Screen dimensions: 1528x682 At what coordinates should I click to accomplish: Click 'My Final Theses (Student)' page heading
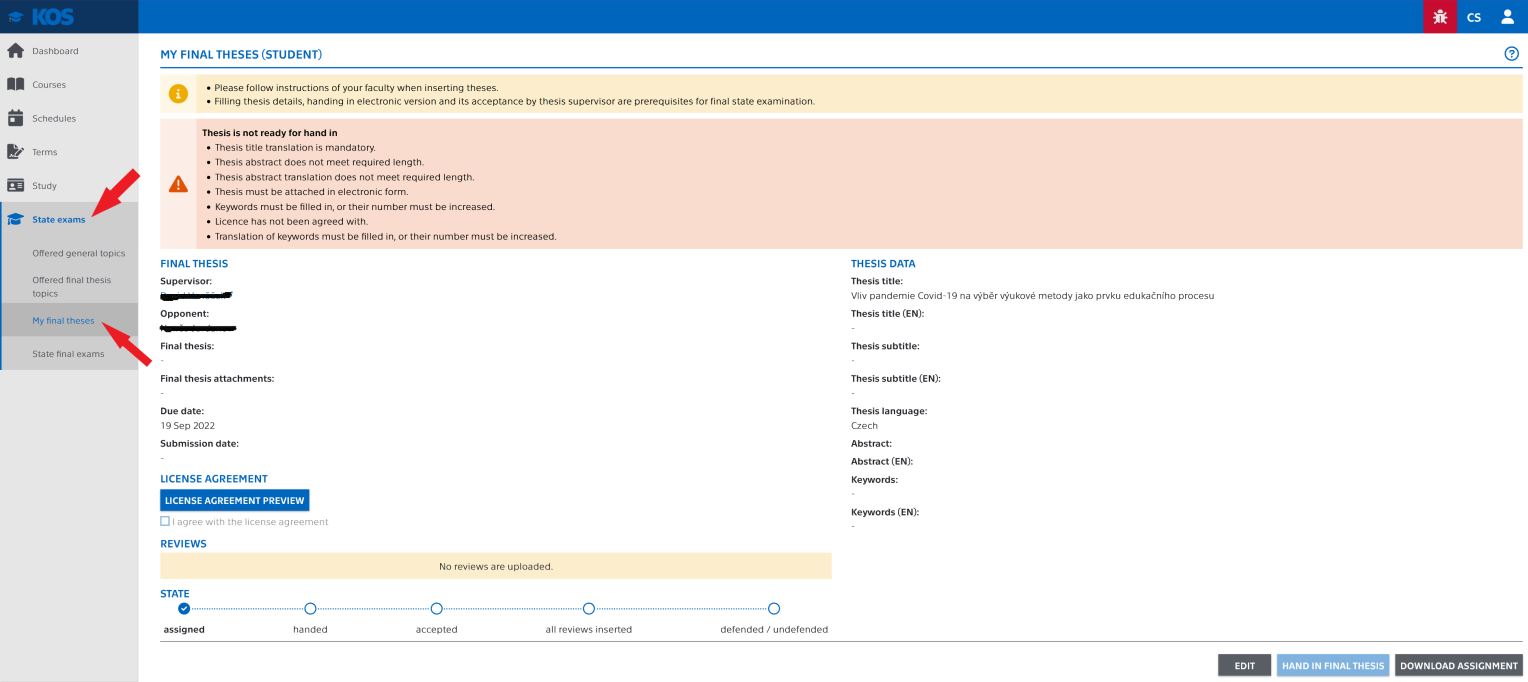(x=241, y=54)
